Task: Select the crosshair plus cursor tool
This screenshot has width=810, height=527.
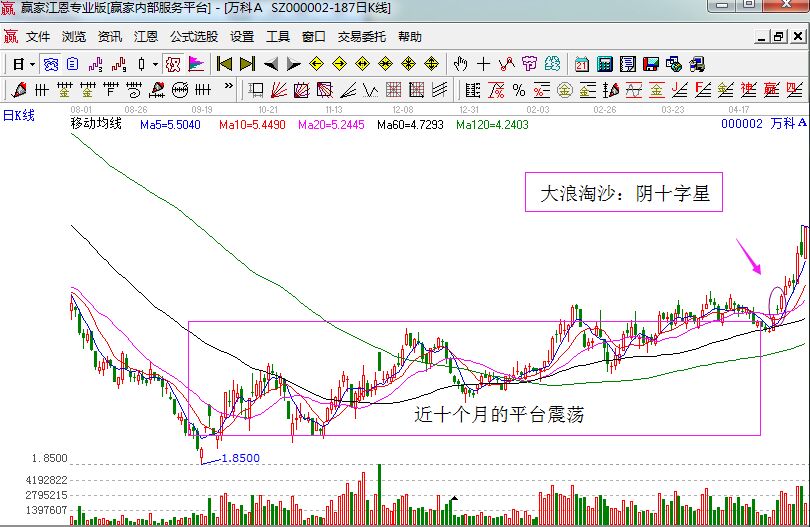Action: click(x=484, y=64)
